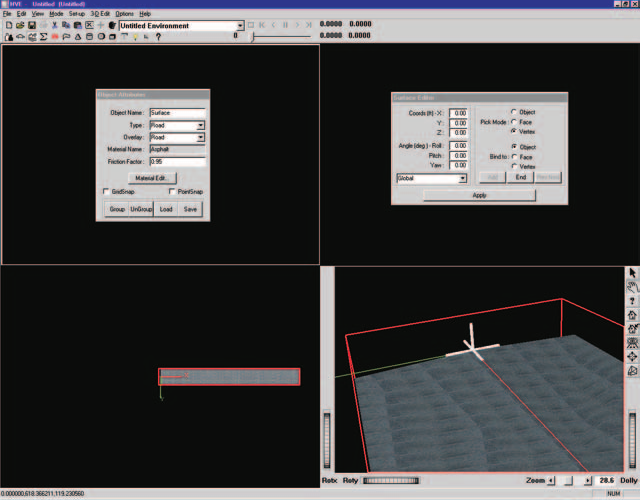Enable the GridSnap checkbox

(106, 191)
